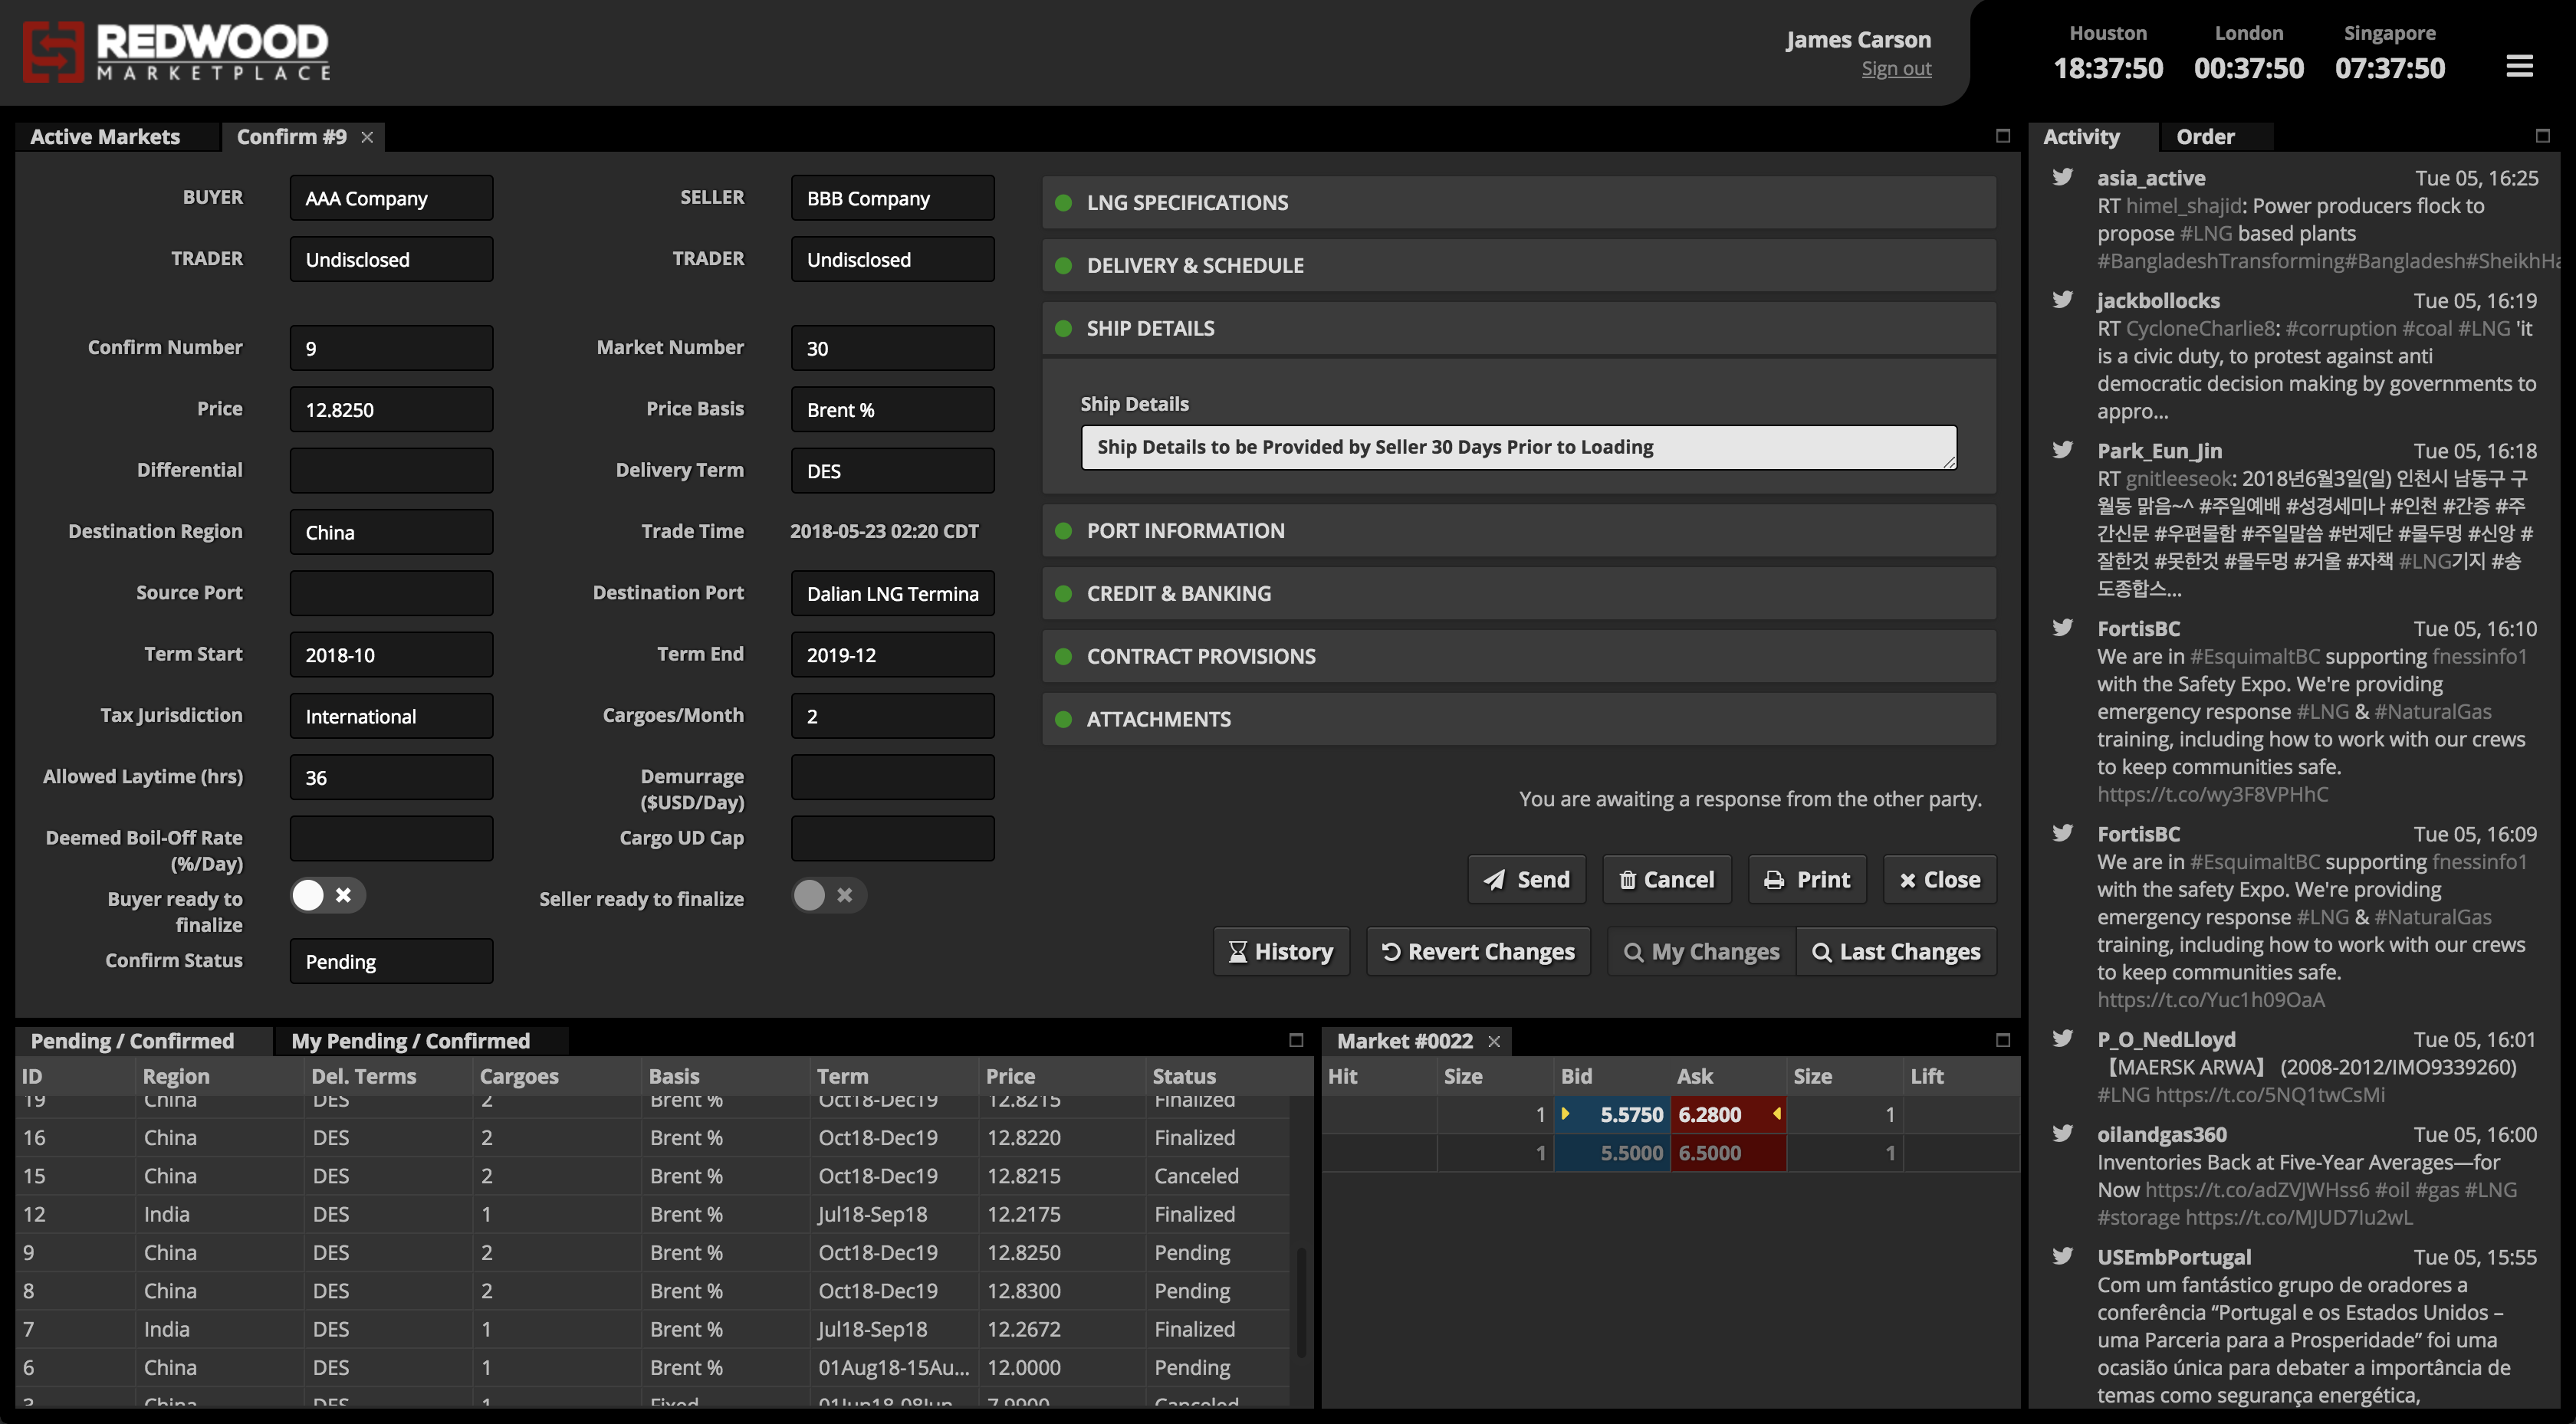Screen dimensions: 2576x1424
Task: Show My Changes
Action: point(1702,952)
